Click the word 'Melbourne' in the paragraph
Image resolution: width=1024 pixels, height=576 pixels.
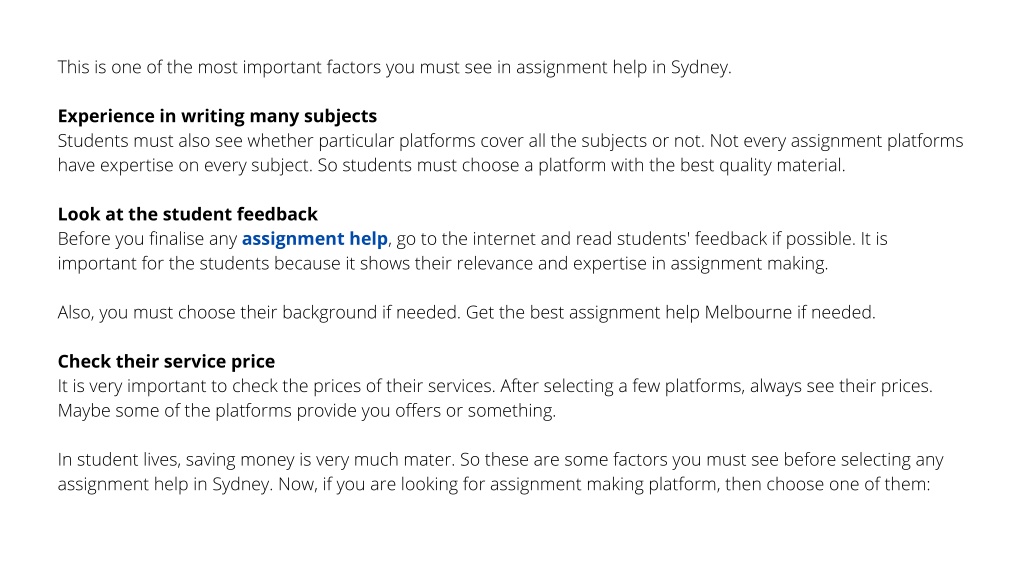point(748,312)
